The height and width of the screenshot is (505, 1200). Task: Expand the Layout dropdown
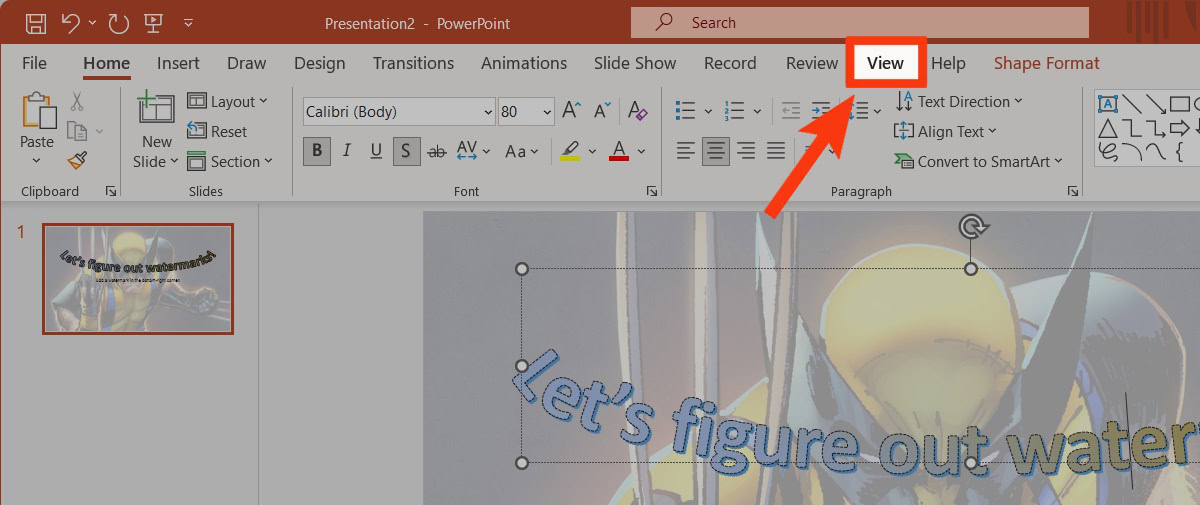(227, 101)
